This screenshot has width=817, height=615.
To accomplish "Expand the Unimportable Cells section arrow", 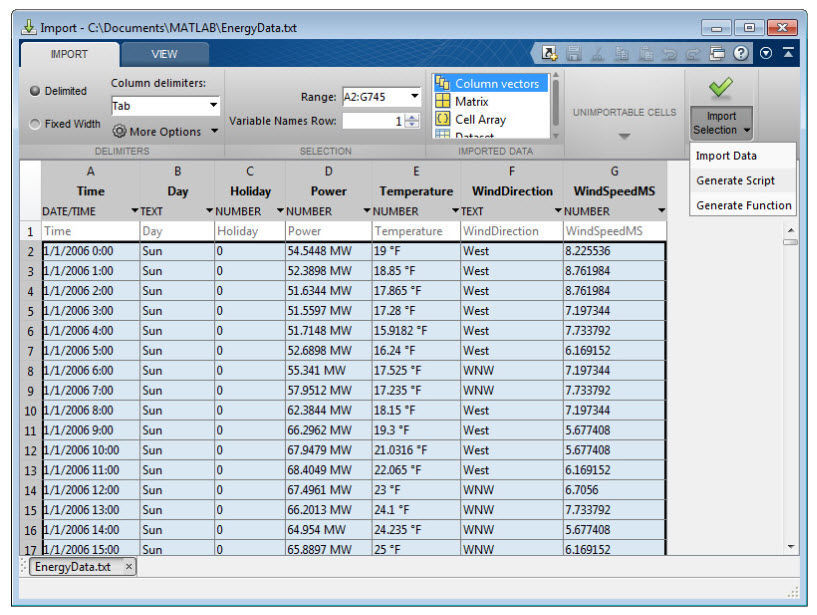I will tap(623, 136).
